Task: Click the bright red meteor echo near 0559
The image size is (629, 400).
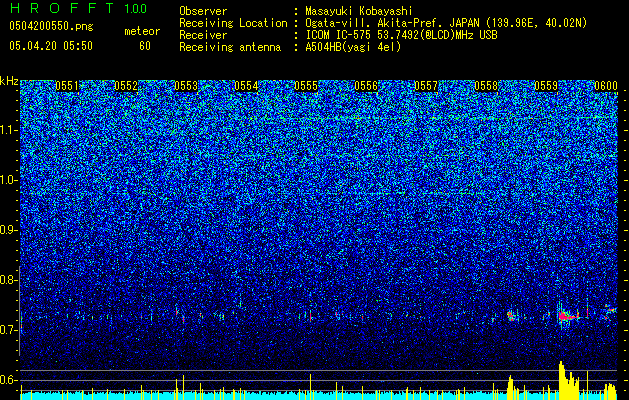Action: pyautogui.click(x=567, y=317)
